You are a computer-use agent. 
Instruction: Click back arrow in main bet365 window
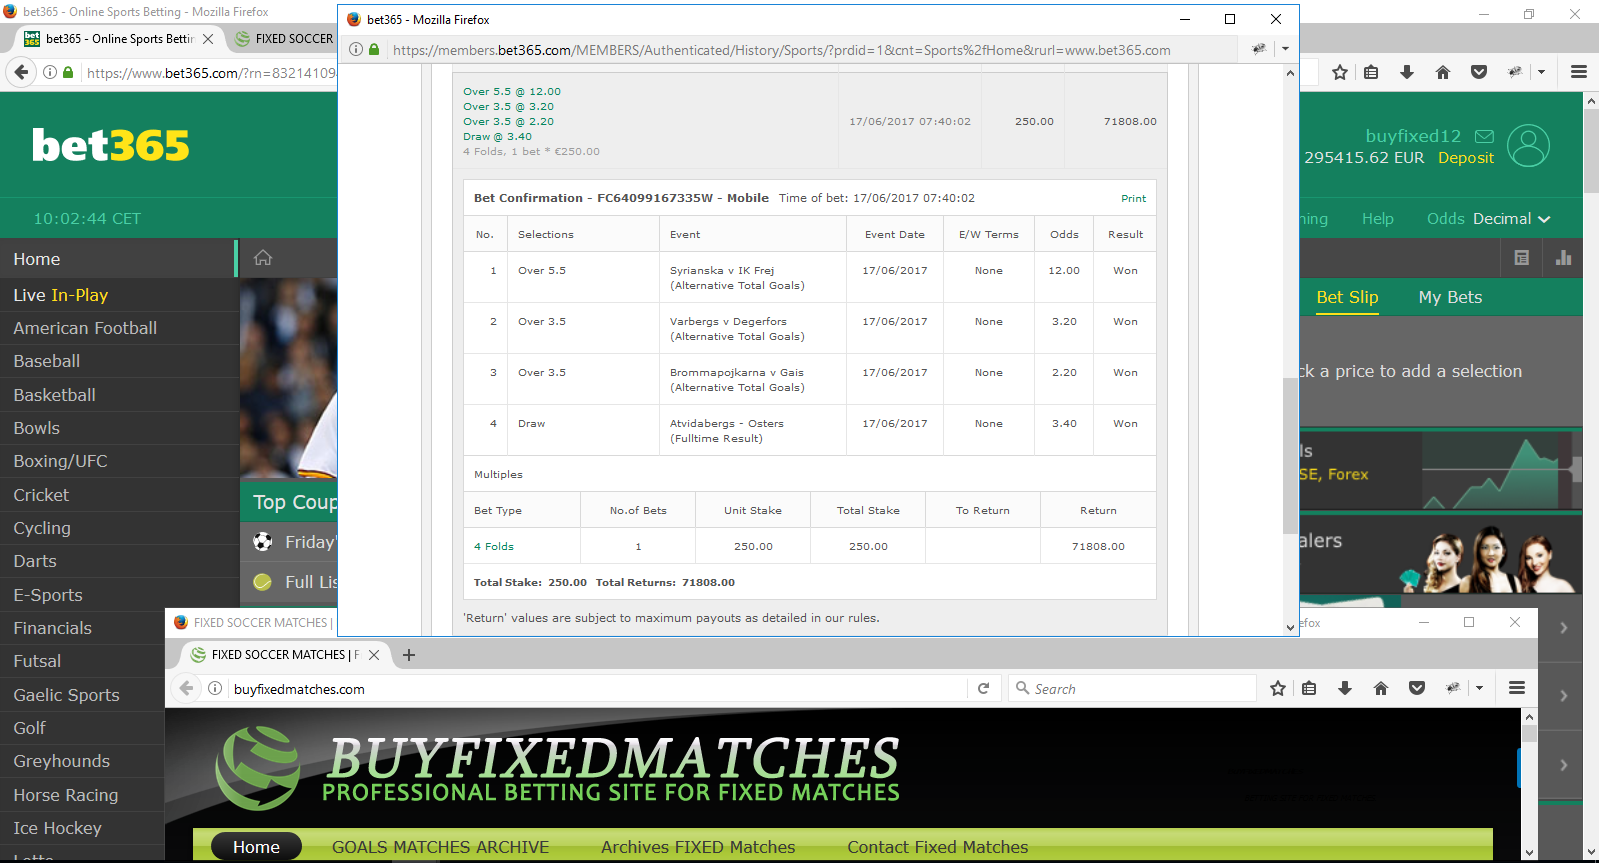[x=21, y=72]
